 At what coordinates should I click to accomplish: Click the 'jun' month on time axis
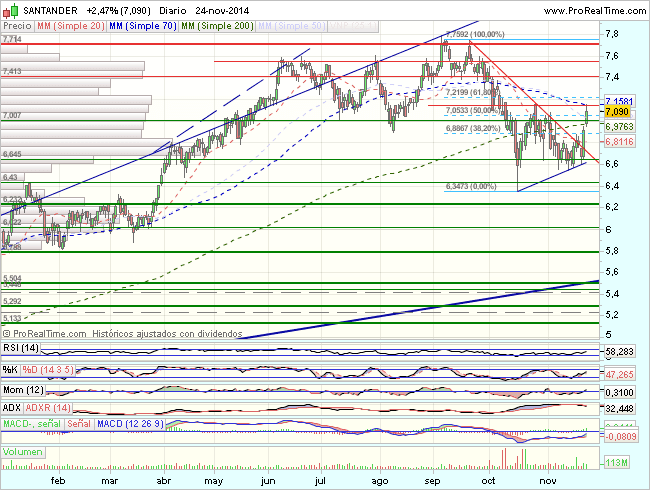(268, 481)
